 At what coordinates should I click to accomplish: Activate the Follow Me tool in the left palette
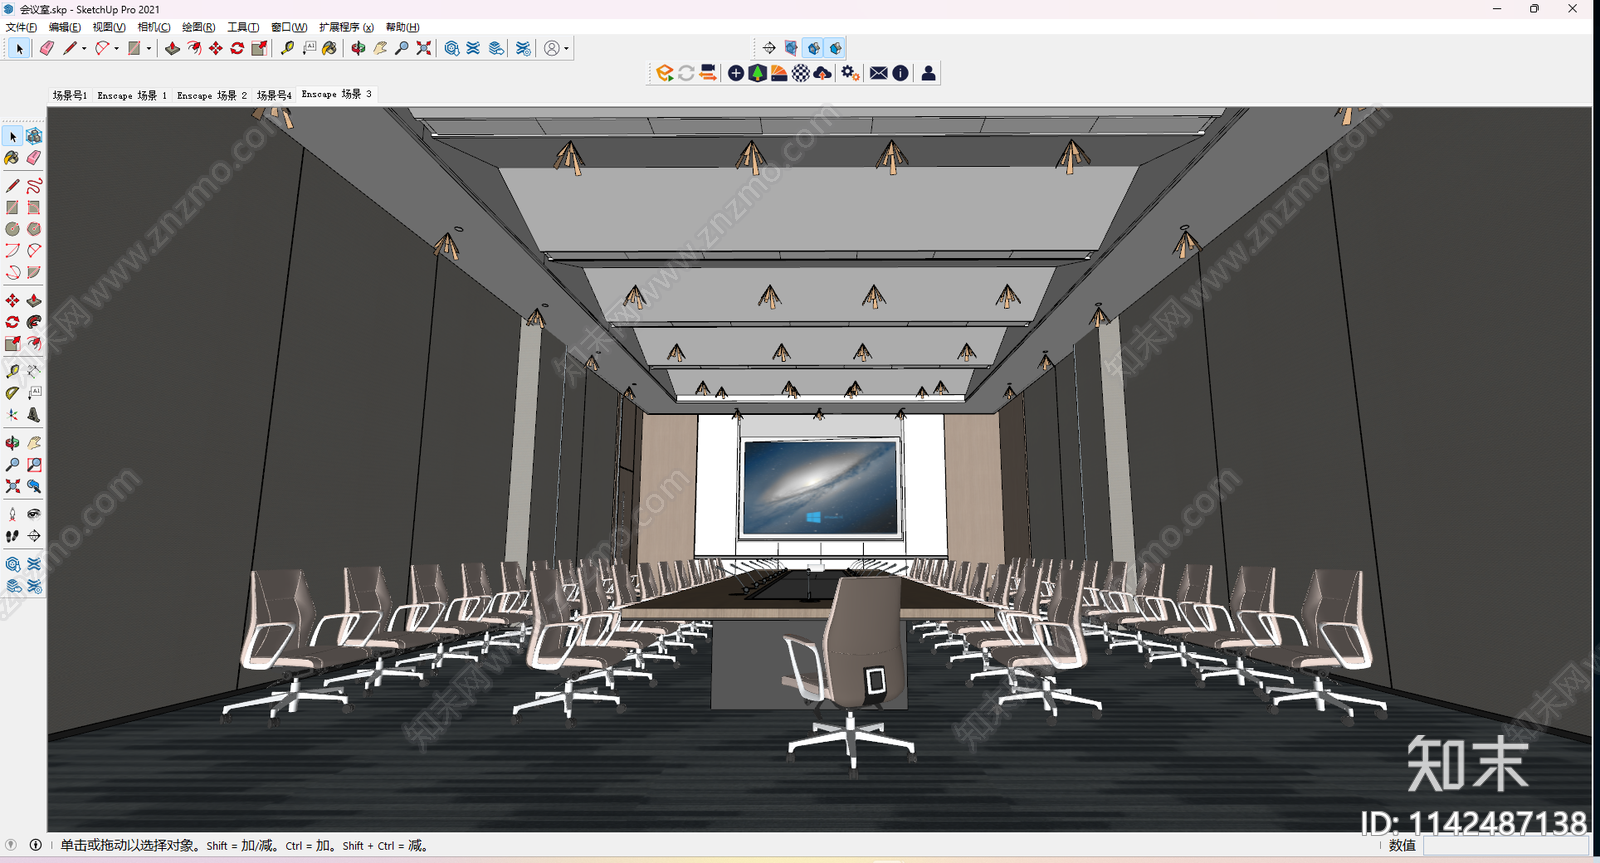34,322
